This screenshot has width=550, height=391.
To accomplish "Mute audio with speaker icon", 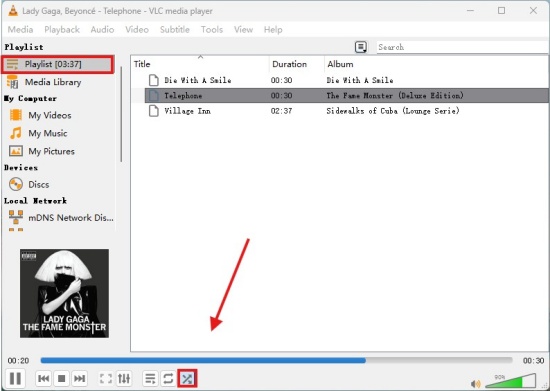I will (x=475, y=384).
